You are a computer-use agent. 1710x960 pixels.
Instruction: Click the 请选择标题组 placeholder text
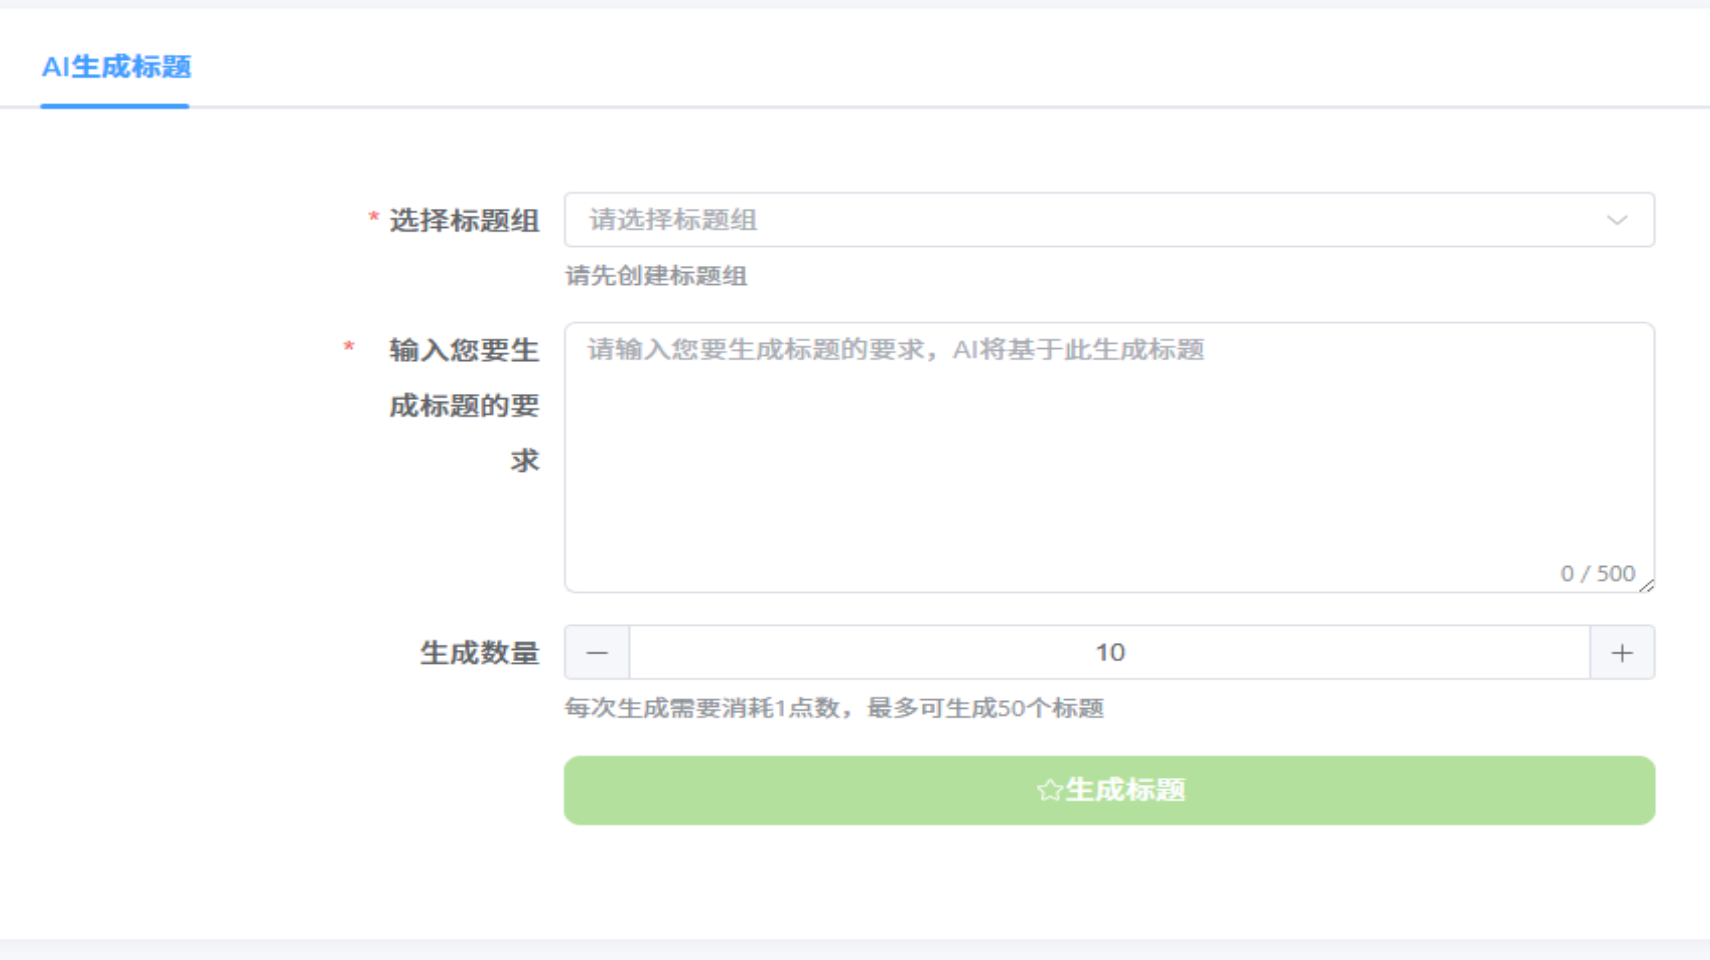(x=673, y=220)
